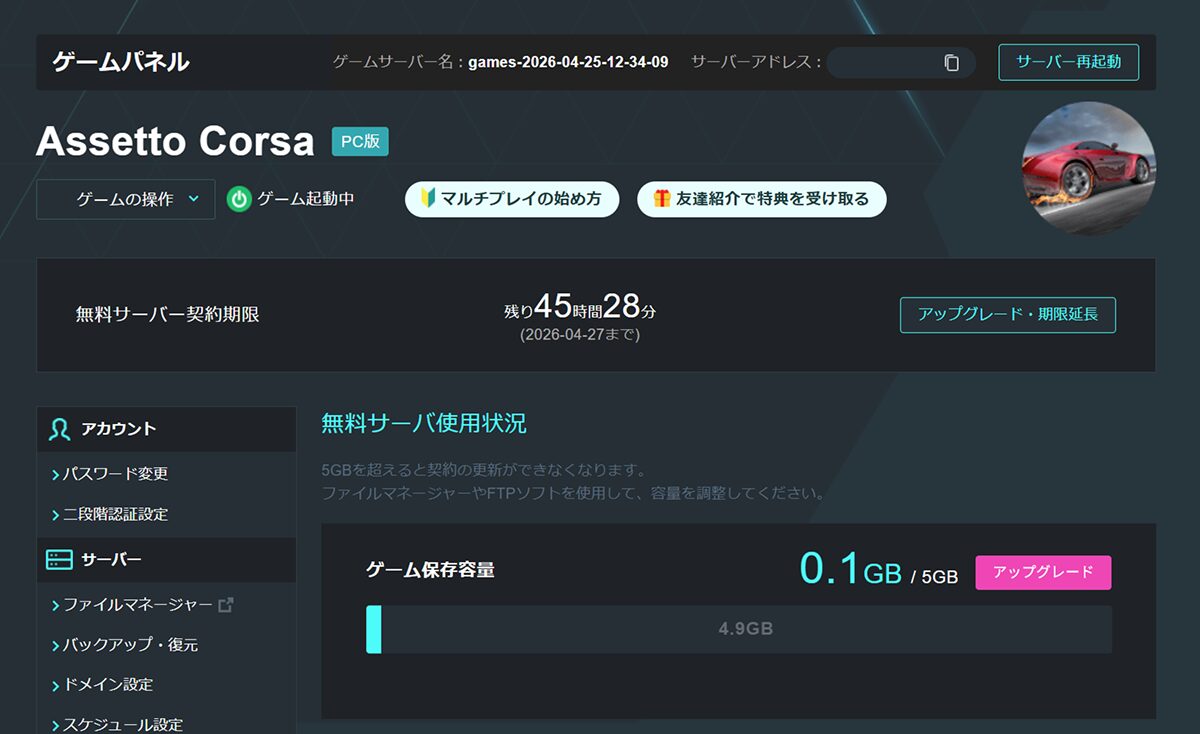Click the PC版 badge next to title
The image size is (1200, 734).
(360, 142)
